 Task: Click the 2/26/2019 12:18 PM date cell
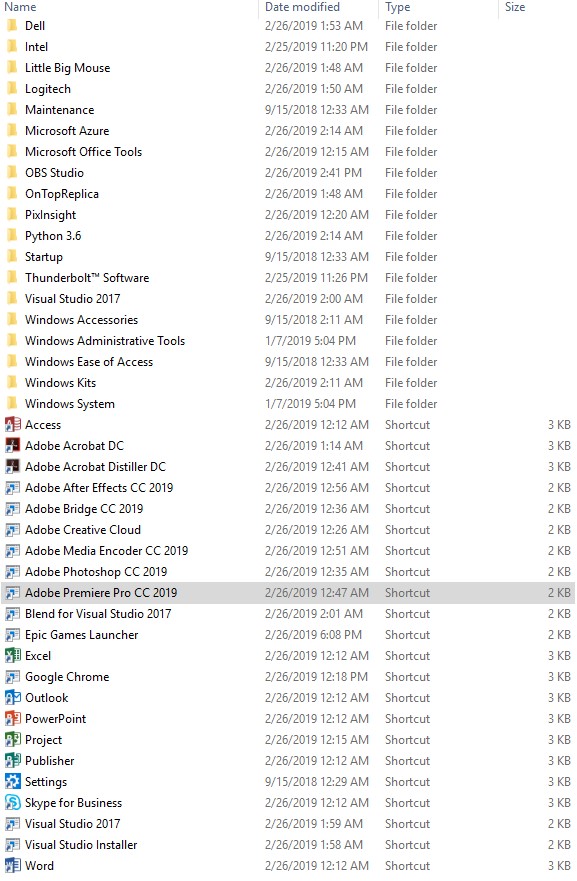coord(316,677)
